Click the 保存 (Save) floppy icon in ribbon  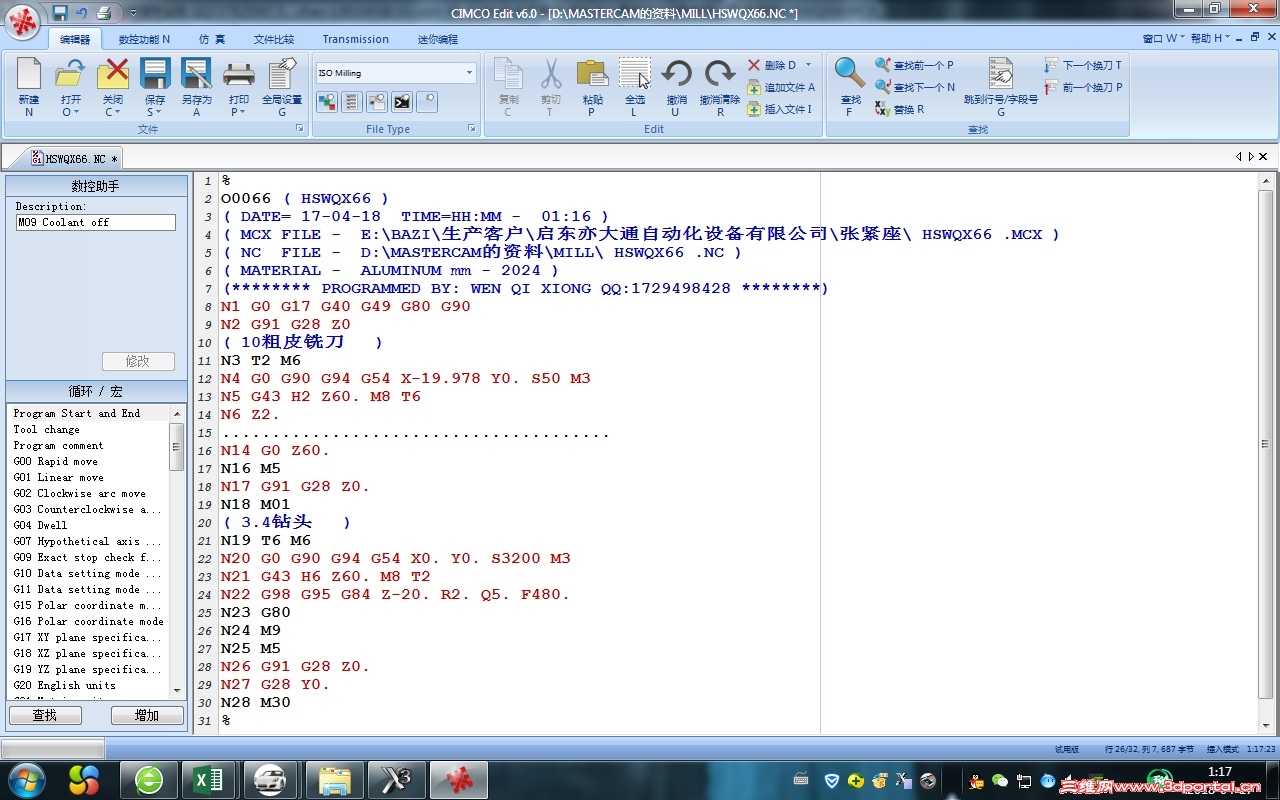(155, 74)
